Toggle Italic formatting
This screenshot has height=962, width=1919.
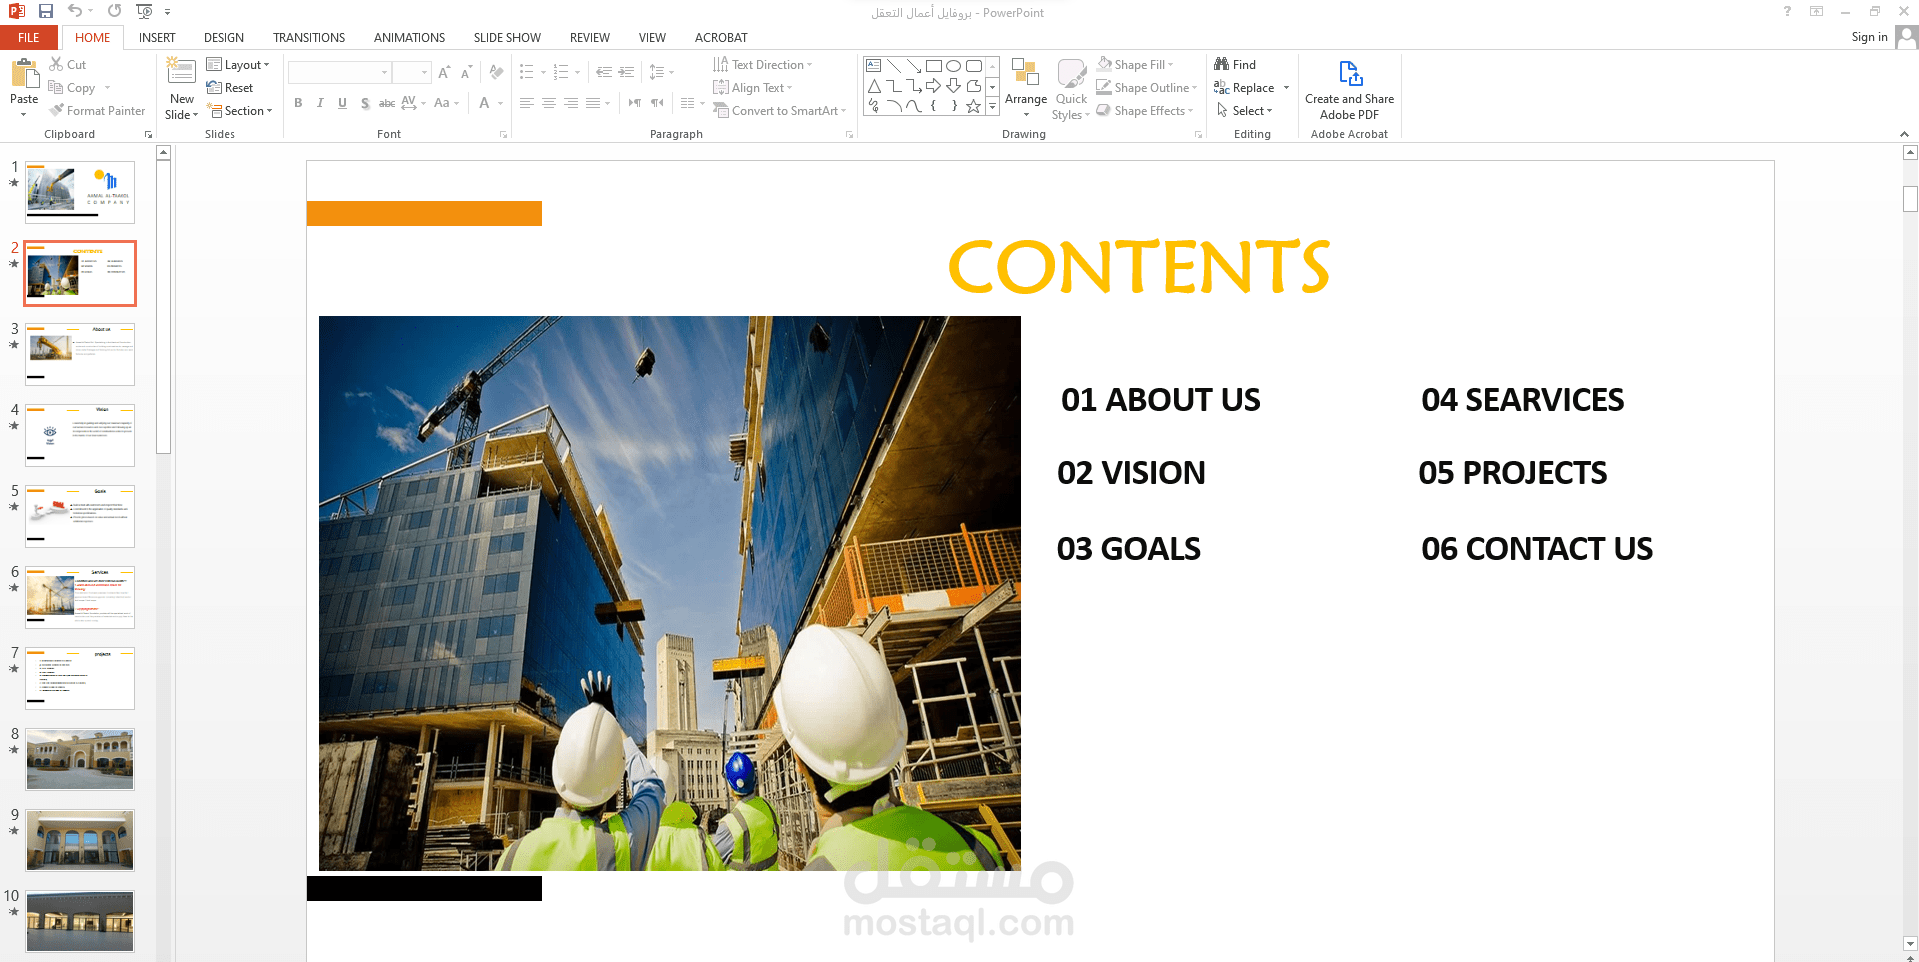coord(320,103)
